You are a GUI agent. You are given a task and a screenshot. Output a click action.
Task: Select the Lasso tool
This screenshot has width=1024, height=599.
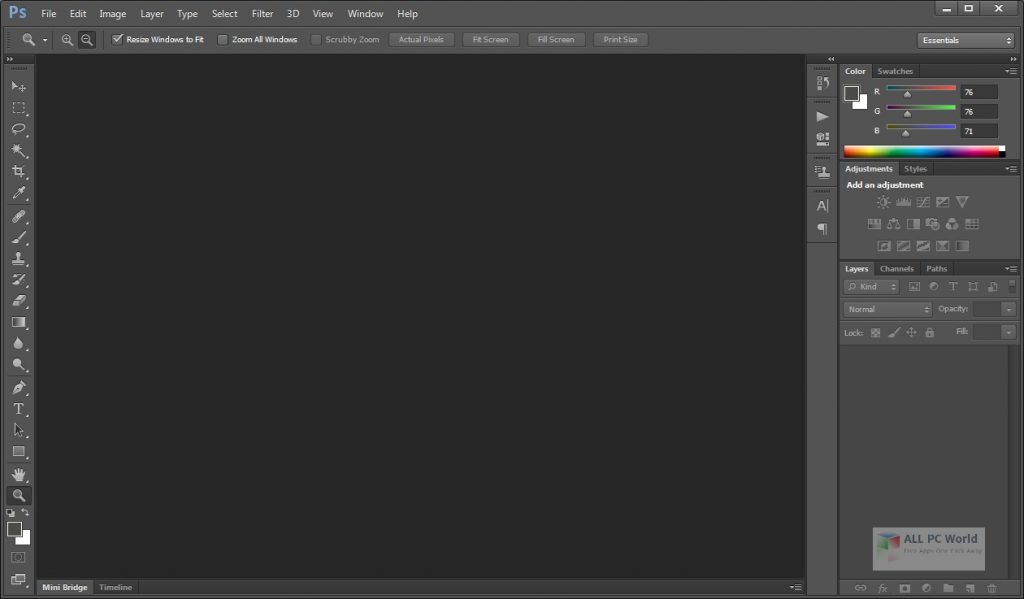[18, 129]
